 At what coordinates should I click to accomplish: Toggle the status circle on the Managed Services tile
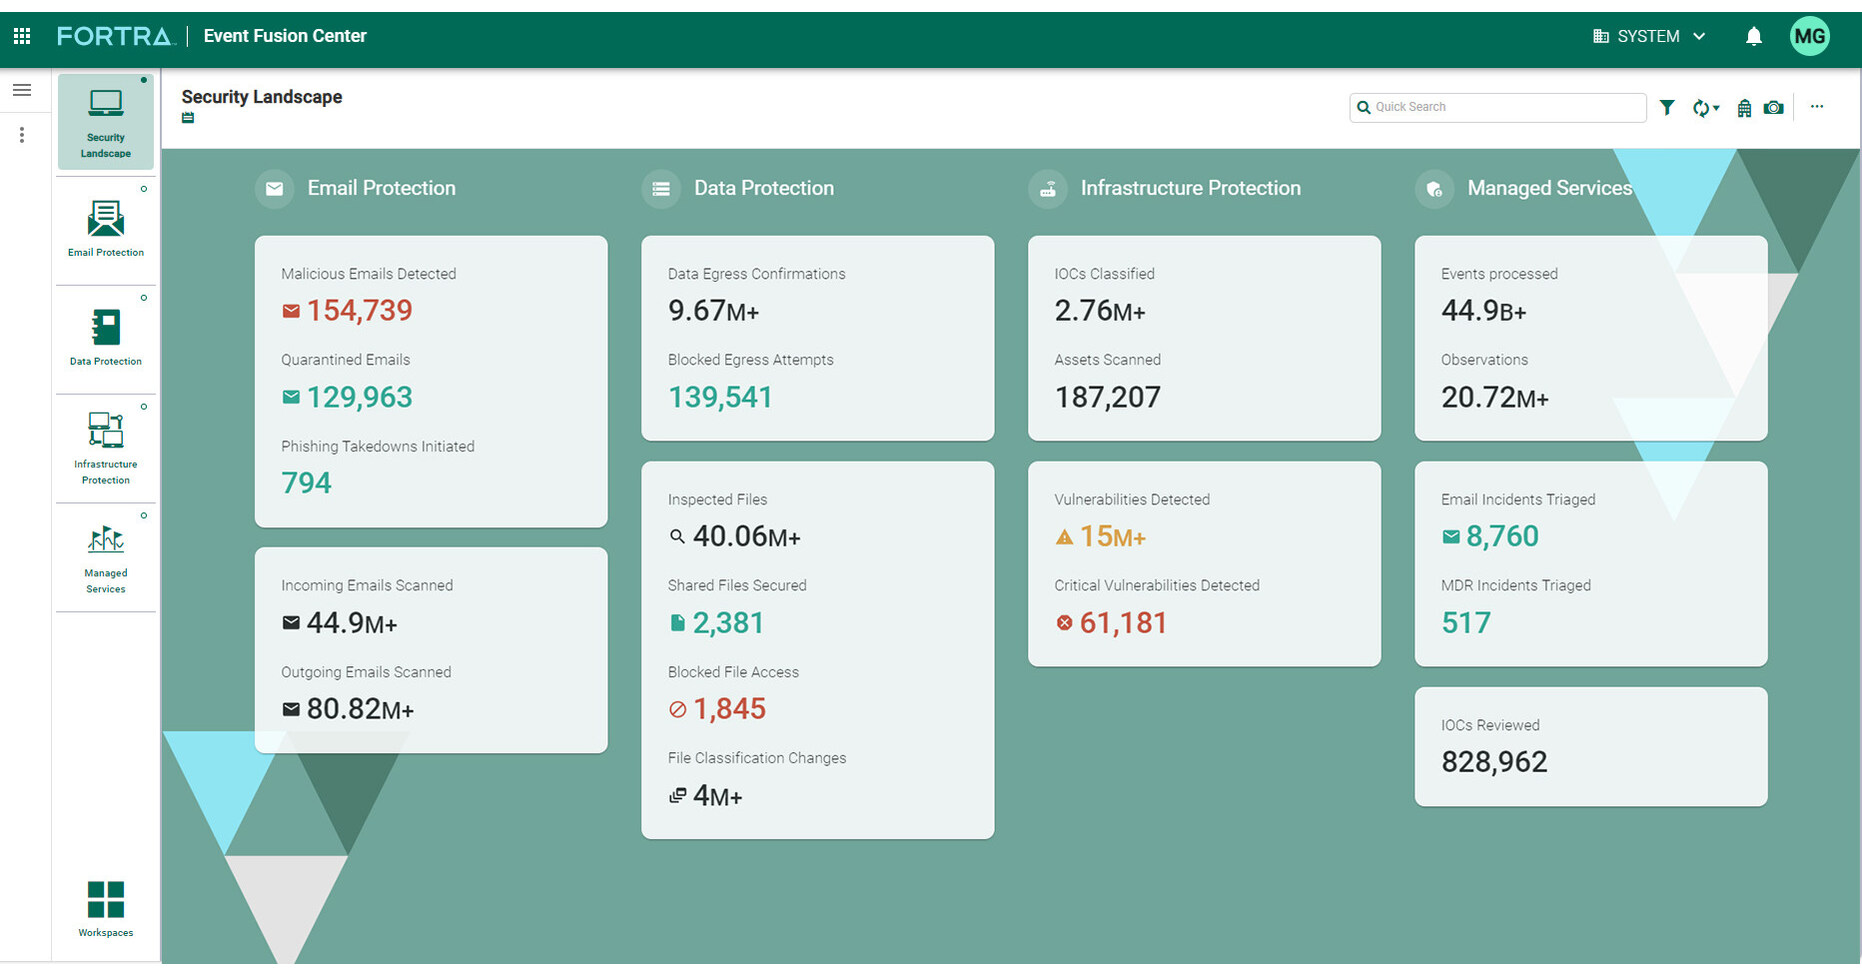(144, 516)
